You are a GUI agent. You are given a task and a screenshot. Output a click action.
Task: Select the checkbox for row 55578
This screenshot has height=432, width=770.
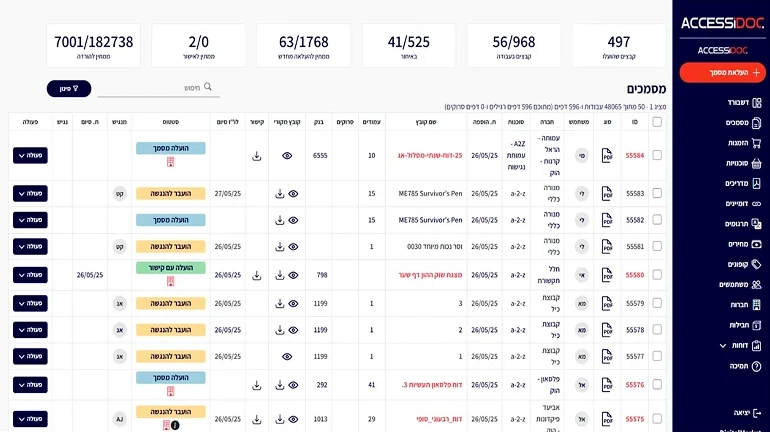point(657,330)
